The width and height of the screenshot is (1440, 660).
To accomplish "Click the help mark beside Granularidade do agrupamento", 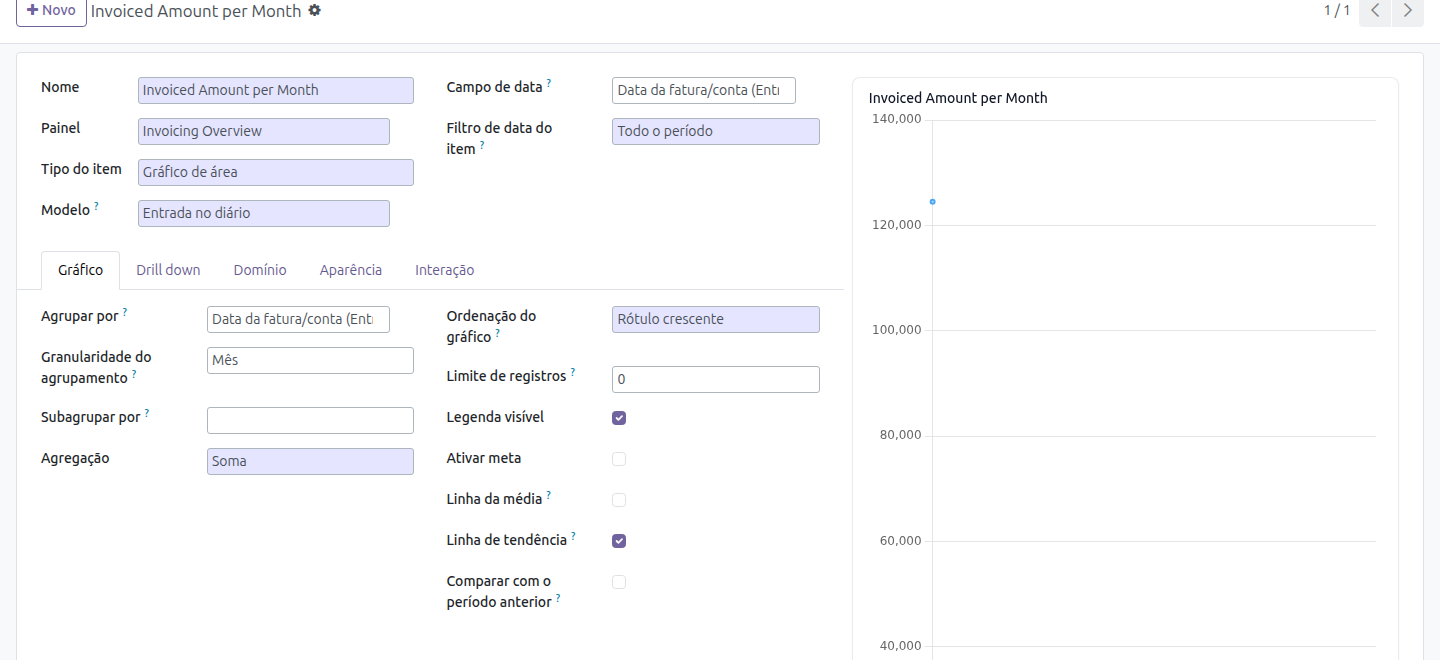I will coord(134,374).
